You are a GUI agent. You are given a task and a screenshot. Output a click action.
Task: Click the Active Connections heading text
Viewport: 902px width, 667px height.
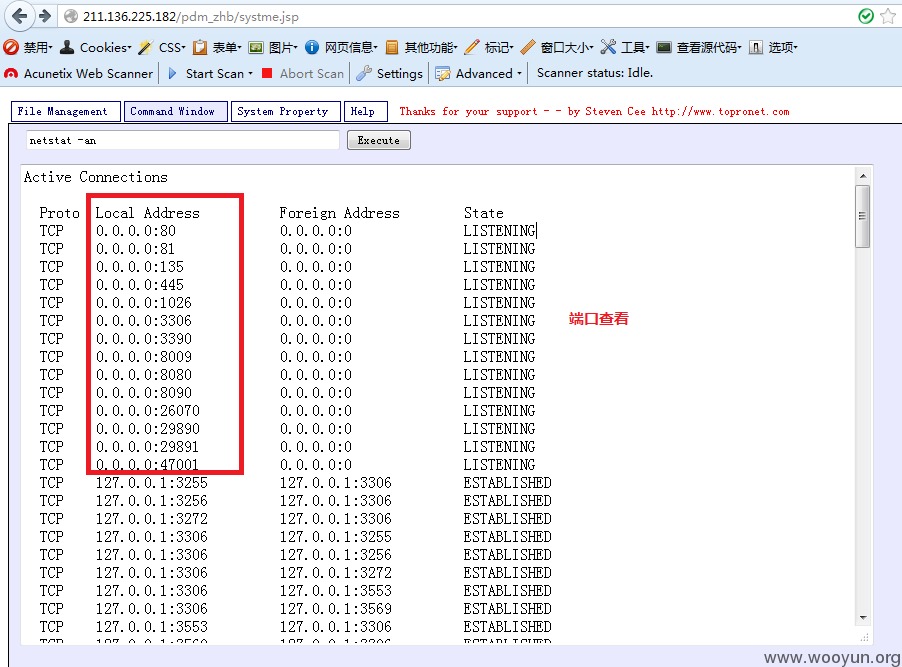[x=95, y=177]
